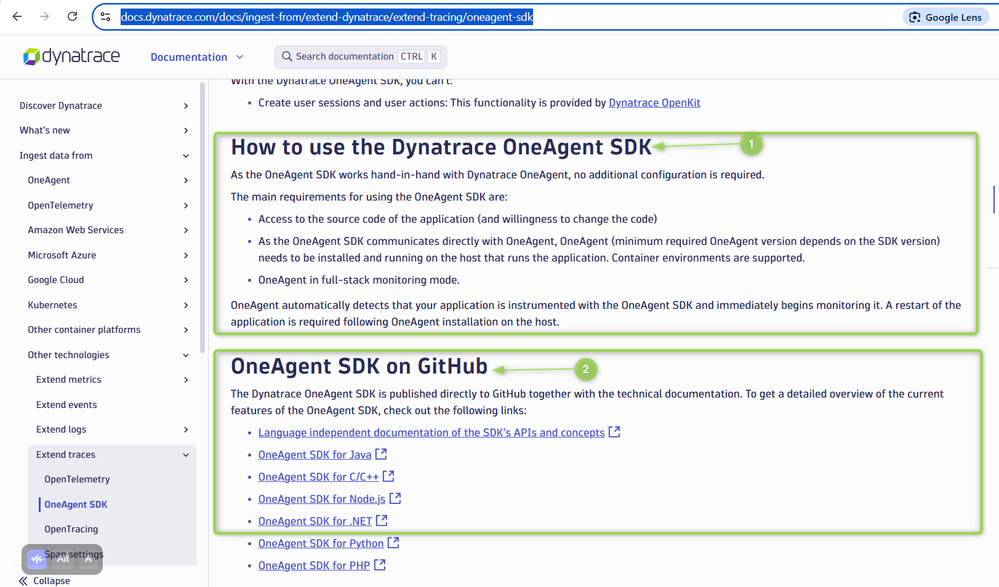
Task: Expand Other container platforms chevron
Action: tap(186, 330)
